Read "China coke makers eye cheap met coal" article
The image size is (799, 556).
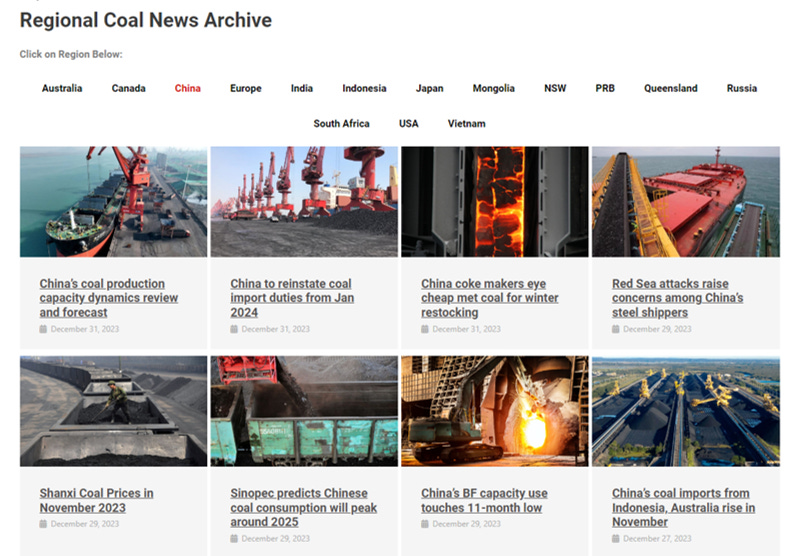490,298
